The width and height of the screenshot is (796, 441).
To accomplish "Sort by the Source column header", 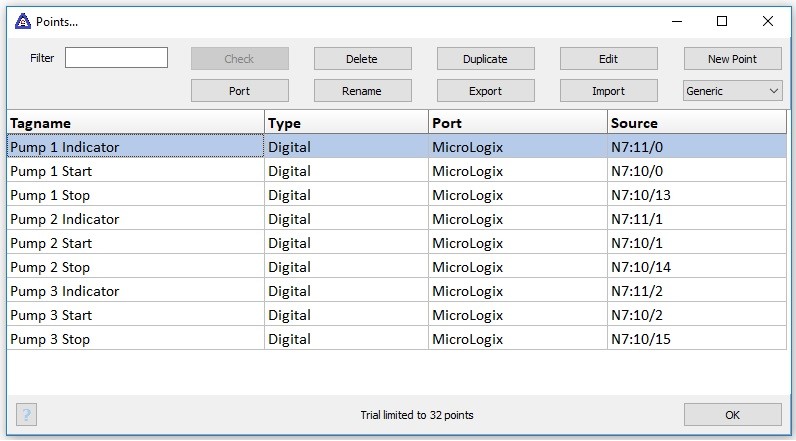I will [x=697, y=123].
